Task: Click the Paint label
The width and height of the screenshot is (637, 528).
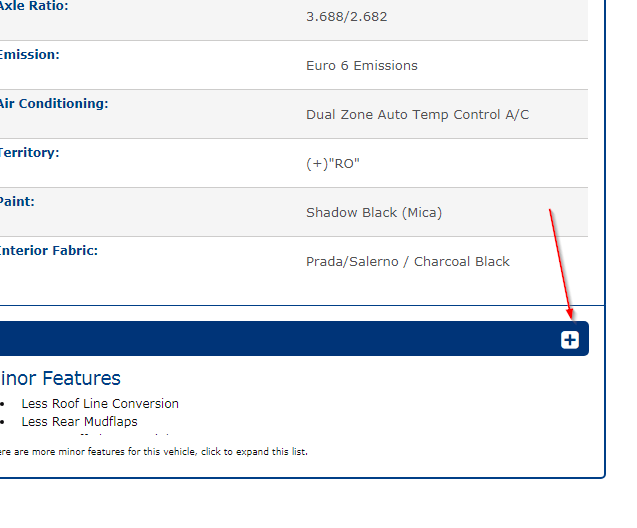Action: tap(18, 202)
